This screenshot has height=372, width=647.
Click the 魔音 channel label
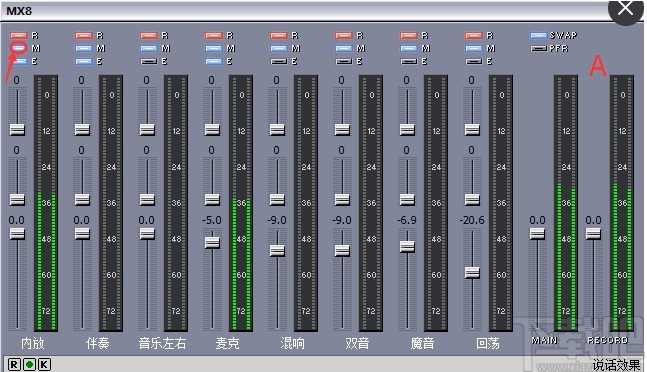click(x=423, y=343)
